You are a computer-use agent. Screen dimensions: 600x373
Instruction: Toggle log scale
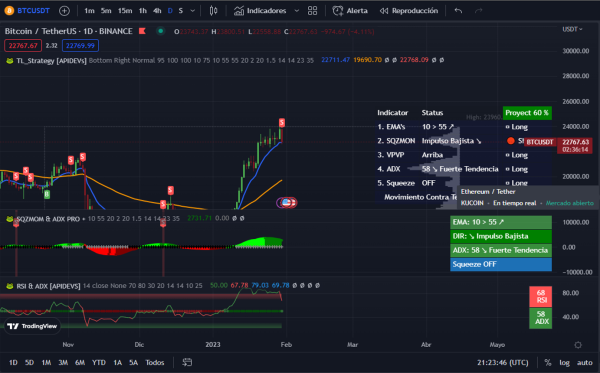pyautogui.click(x=564, y=362)
